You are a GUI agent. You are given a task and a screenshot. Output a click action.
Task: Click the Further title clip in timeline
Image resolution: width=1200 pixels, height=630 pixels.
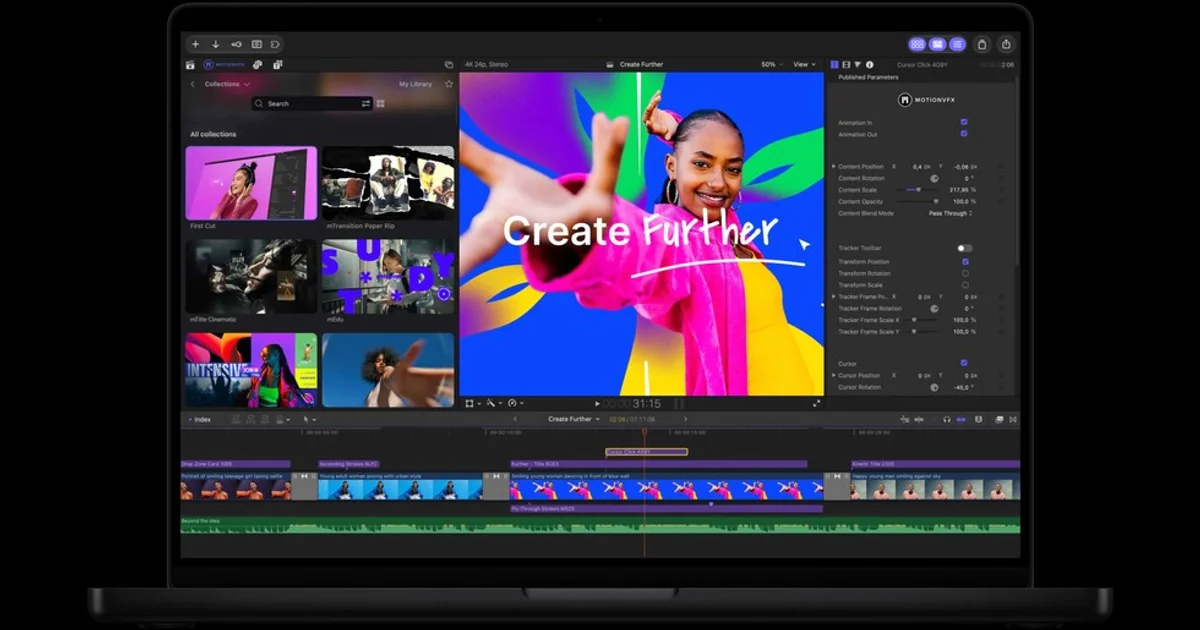658,464
